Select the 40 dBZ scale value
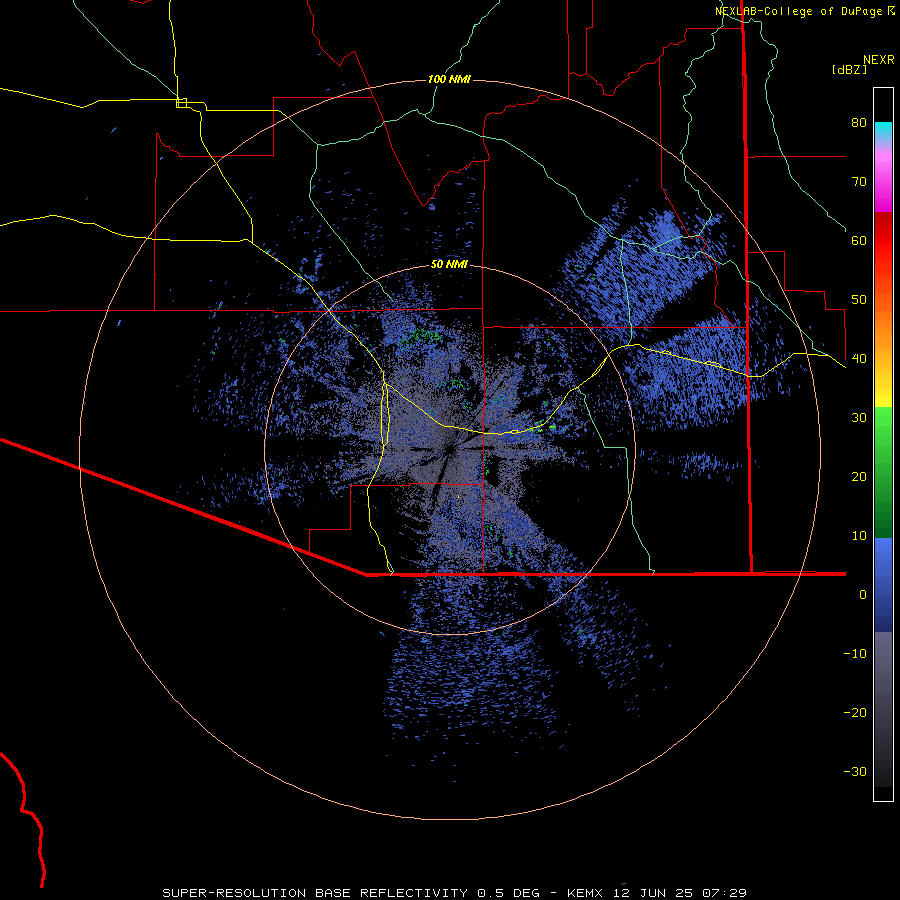Viewport: 900px width, 900px height. pos(859,359)
